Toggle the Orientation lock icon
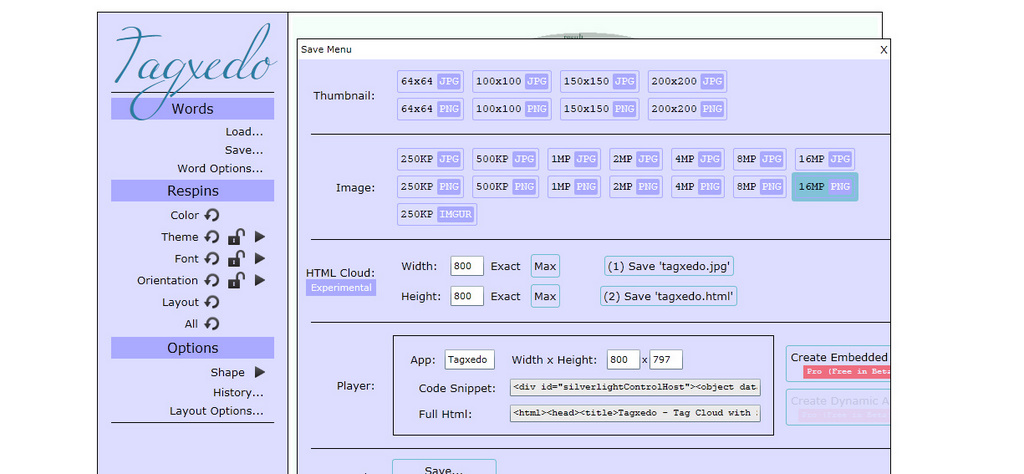1024x474 pixels. tap(236, 280)
